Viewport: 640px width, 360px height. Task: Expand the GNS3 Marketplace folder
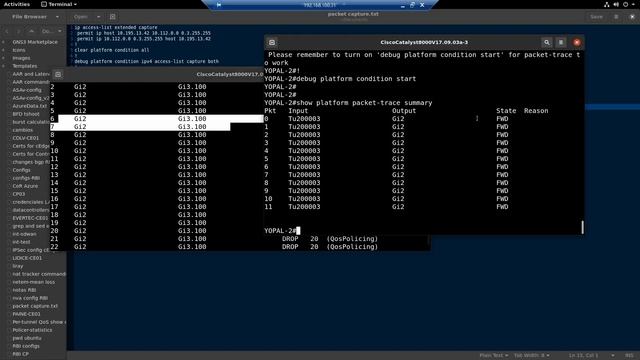[4, 42]
